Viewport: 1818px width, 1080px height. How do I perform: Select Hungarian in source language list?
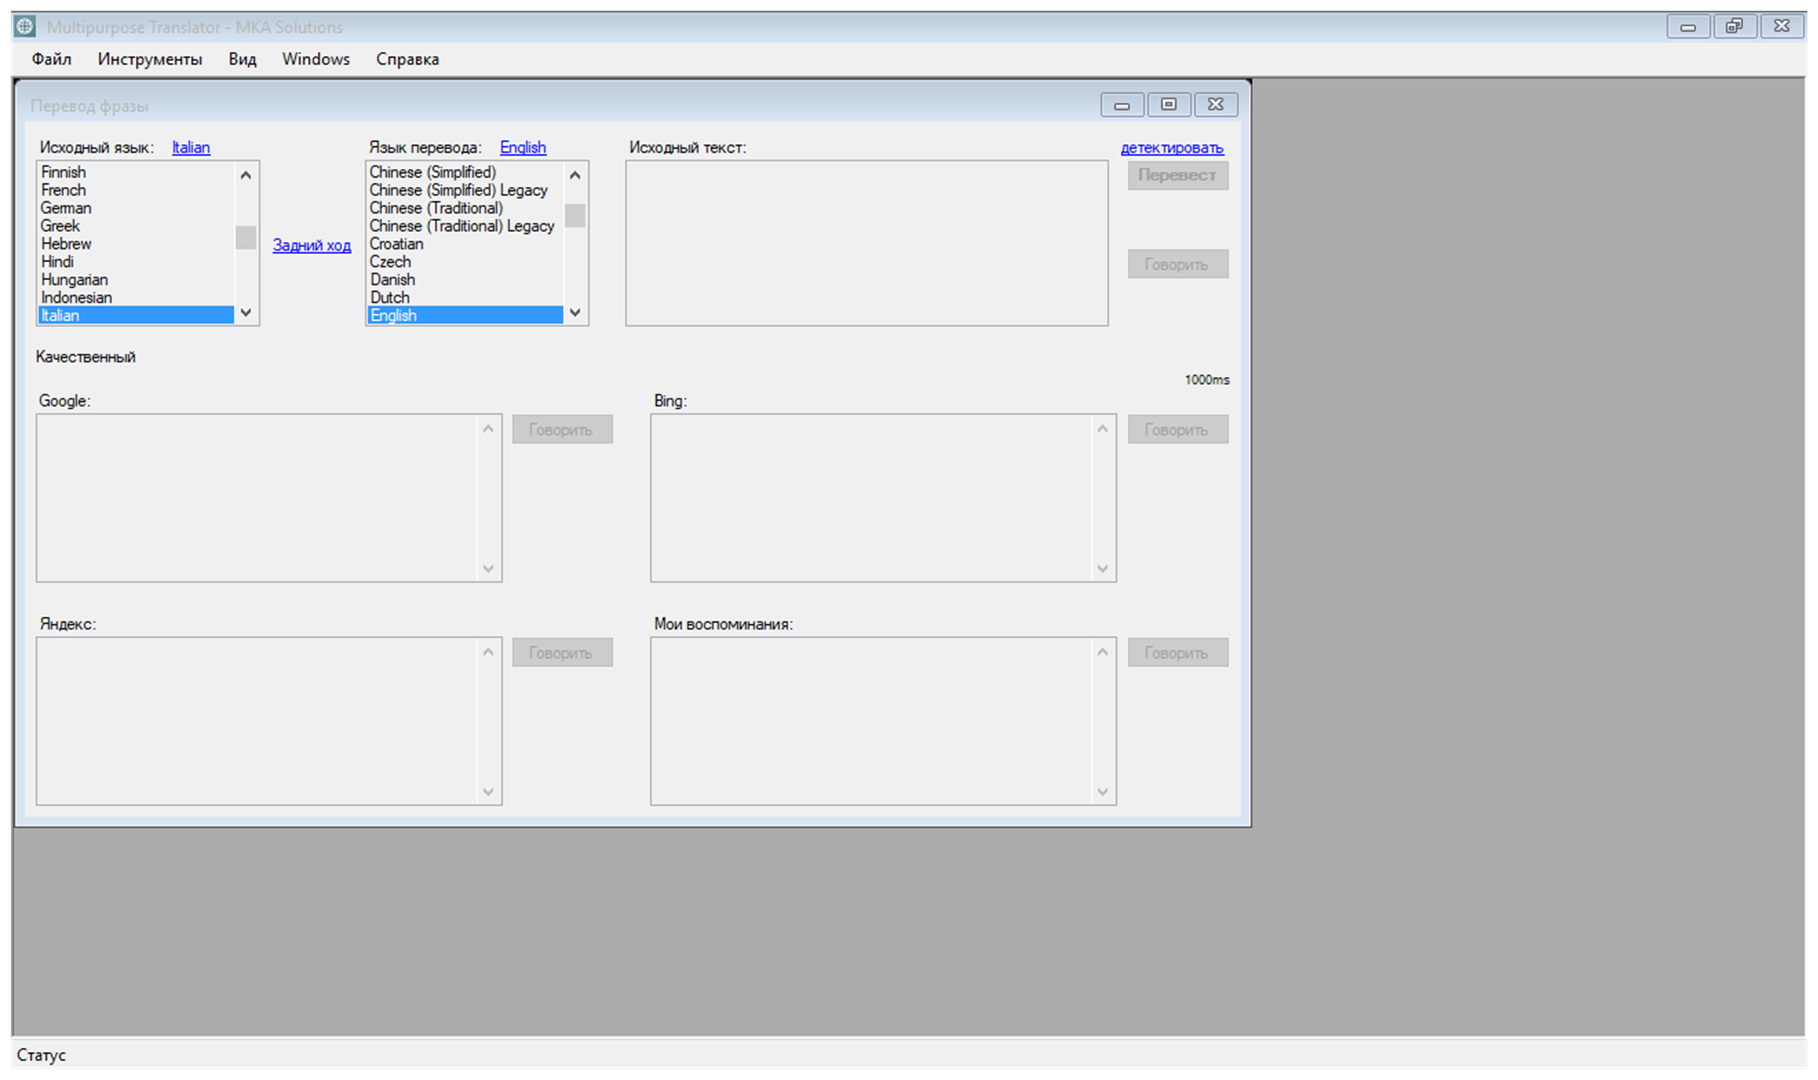tap(136, 280)
